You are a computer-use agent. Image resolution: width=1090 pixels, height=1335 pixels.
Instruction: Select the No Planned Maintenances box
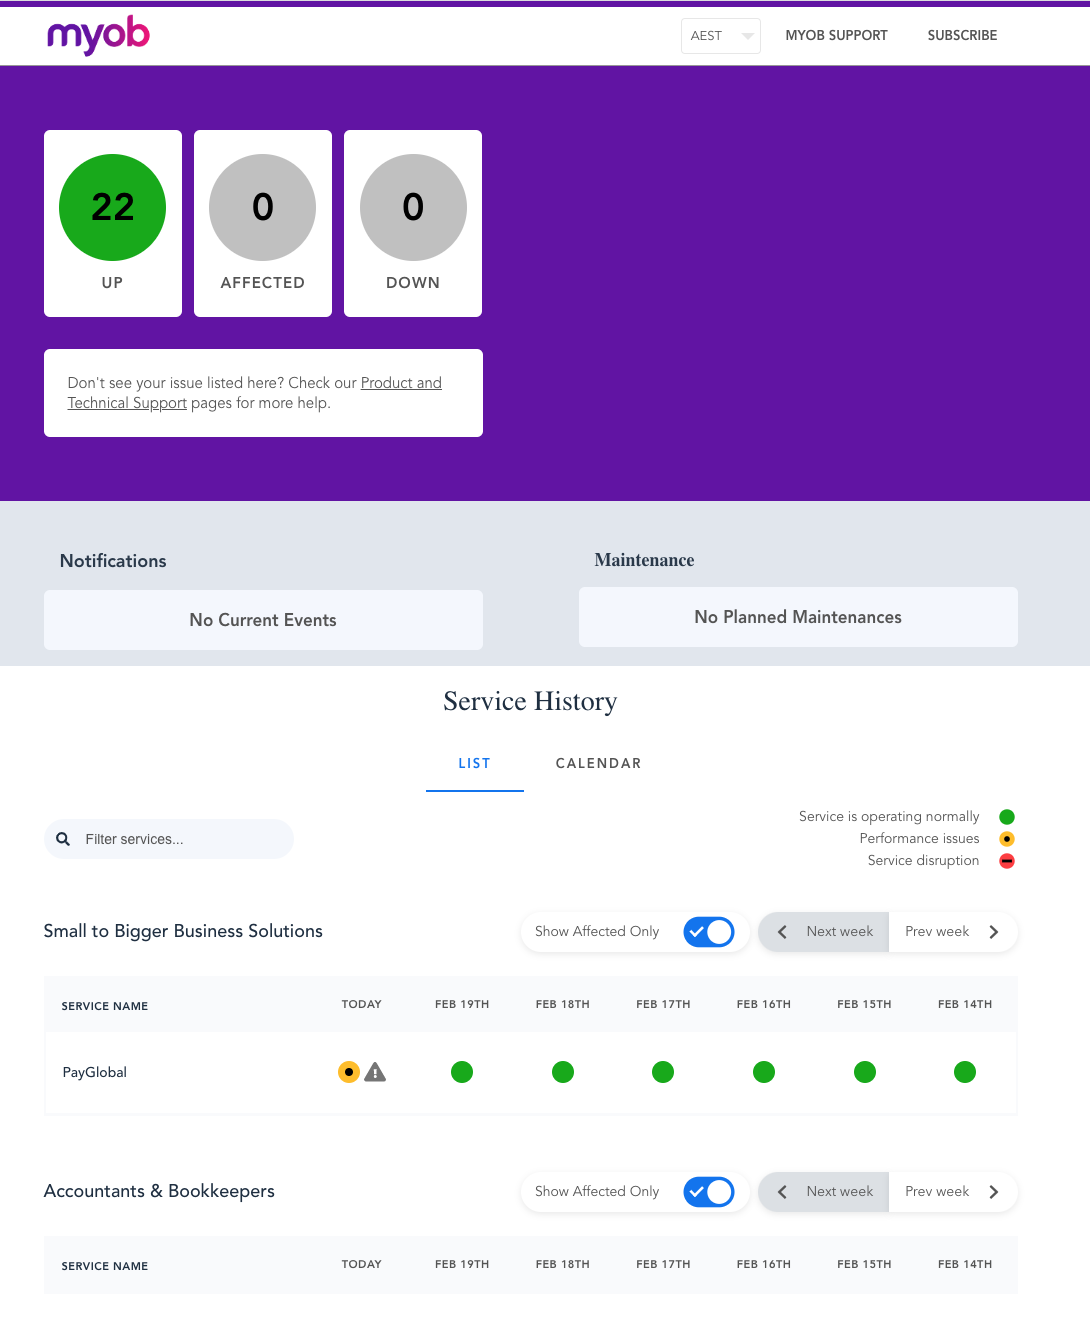coord(798,617)
